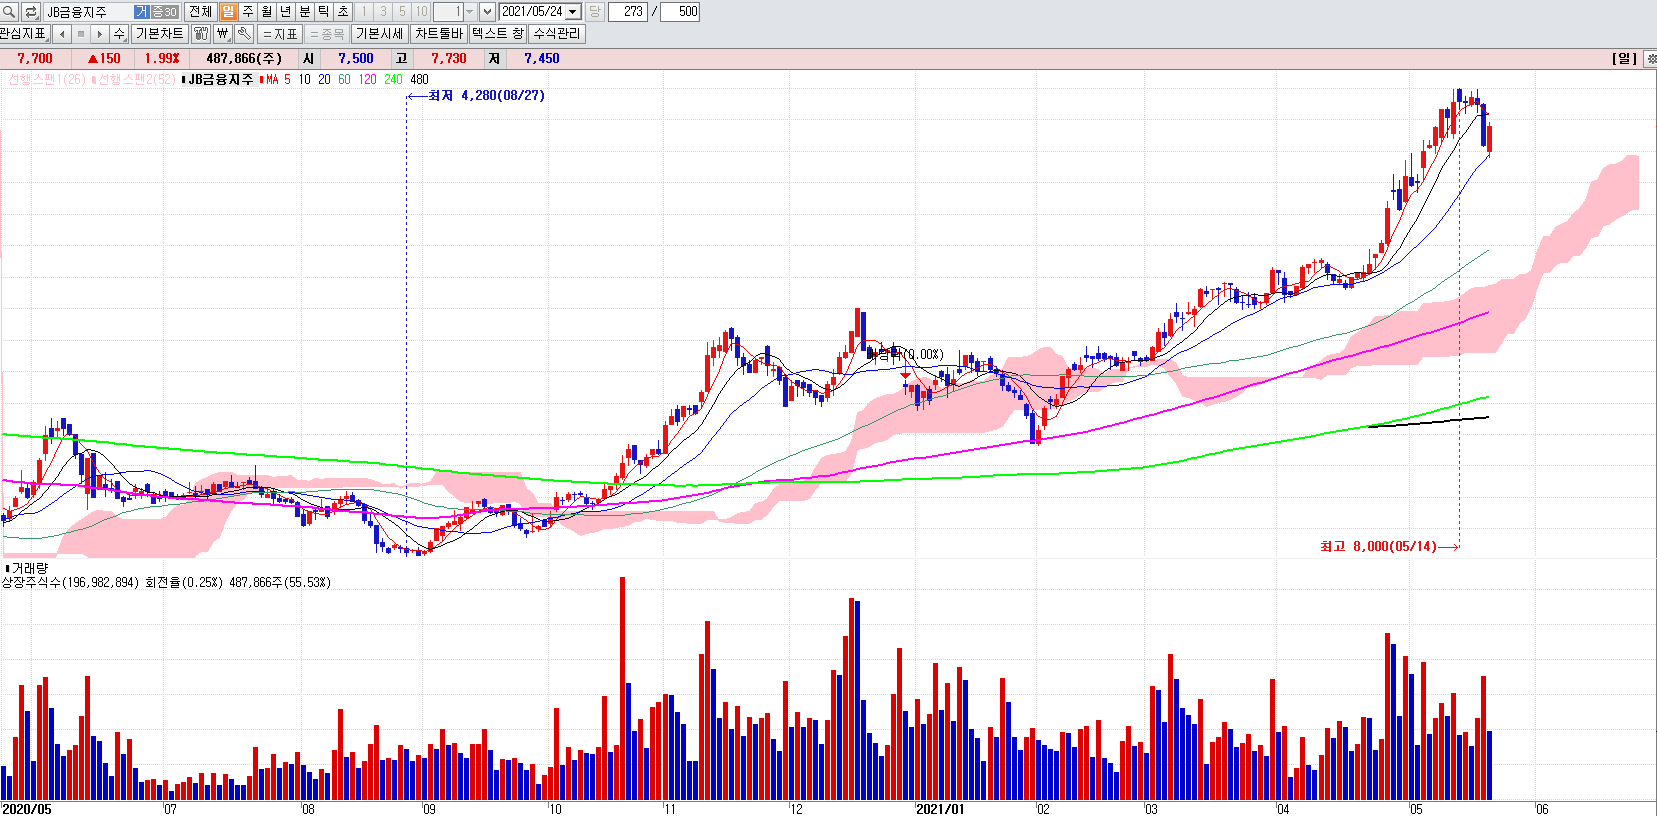1657x816 pixels.
Task: Open the 기본시세 quote tab
Action: click(x=380, y=34)
